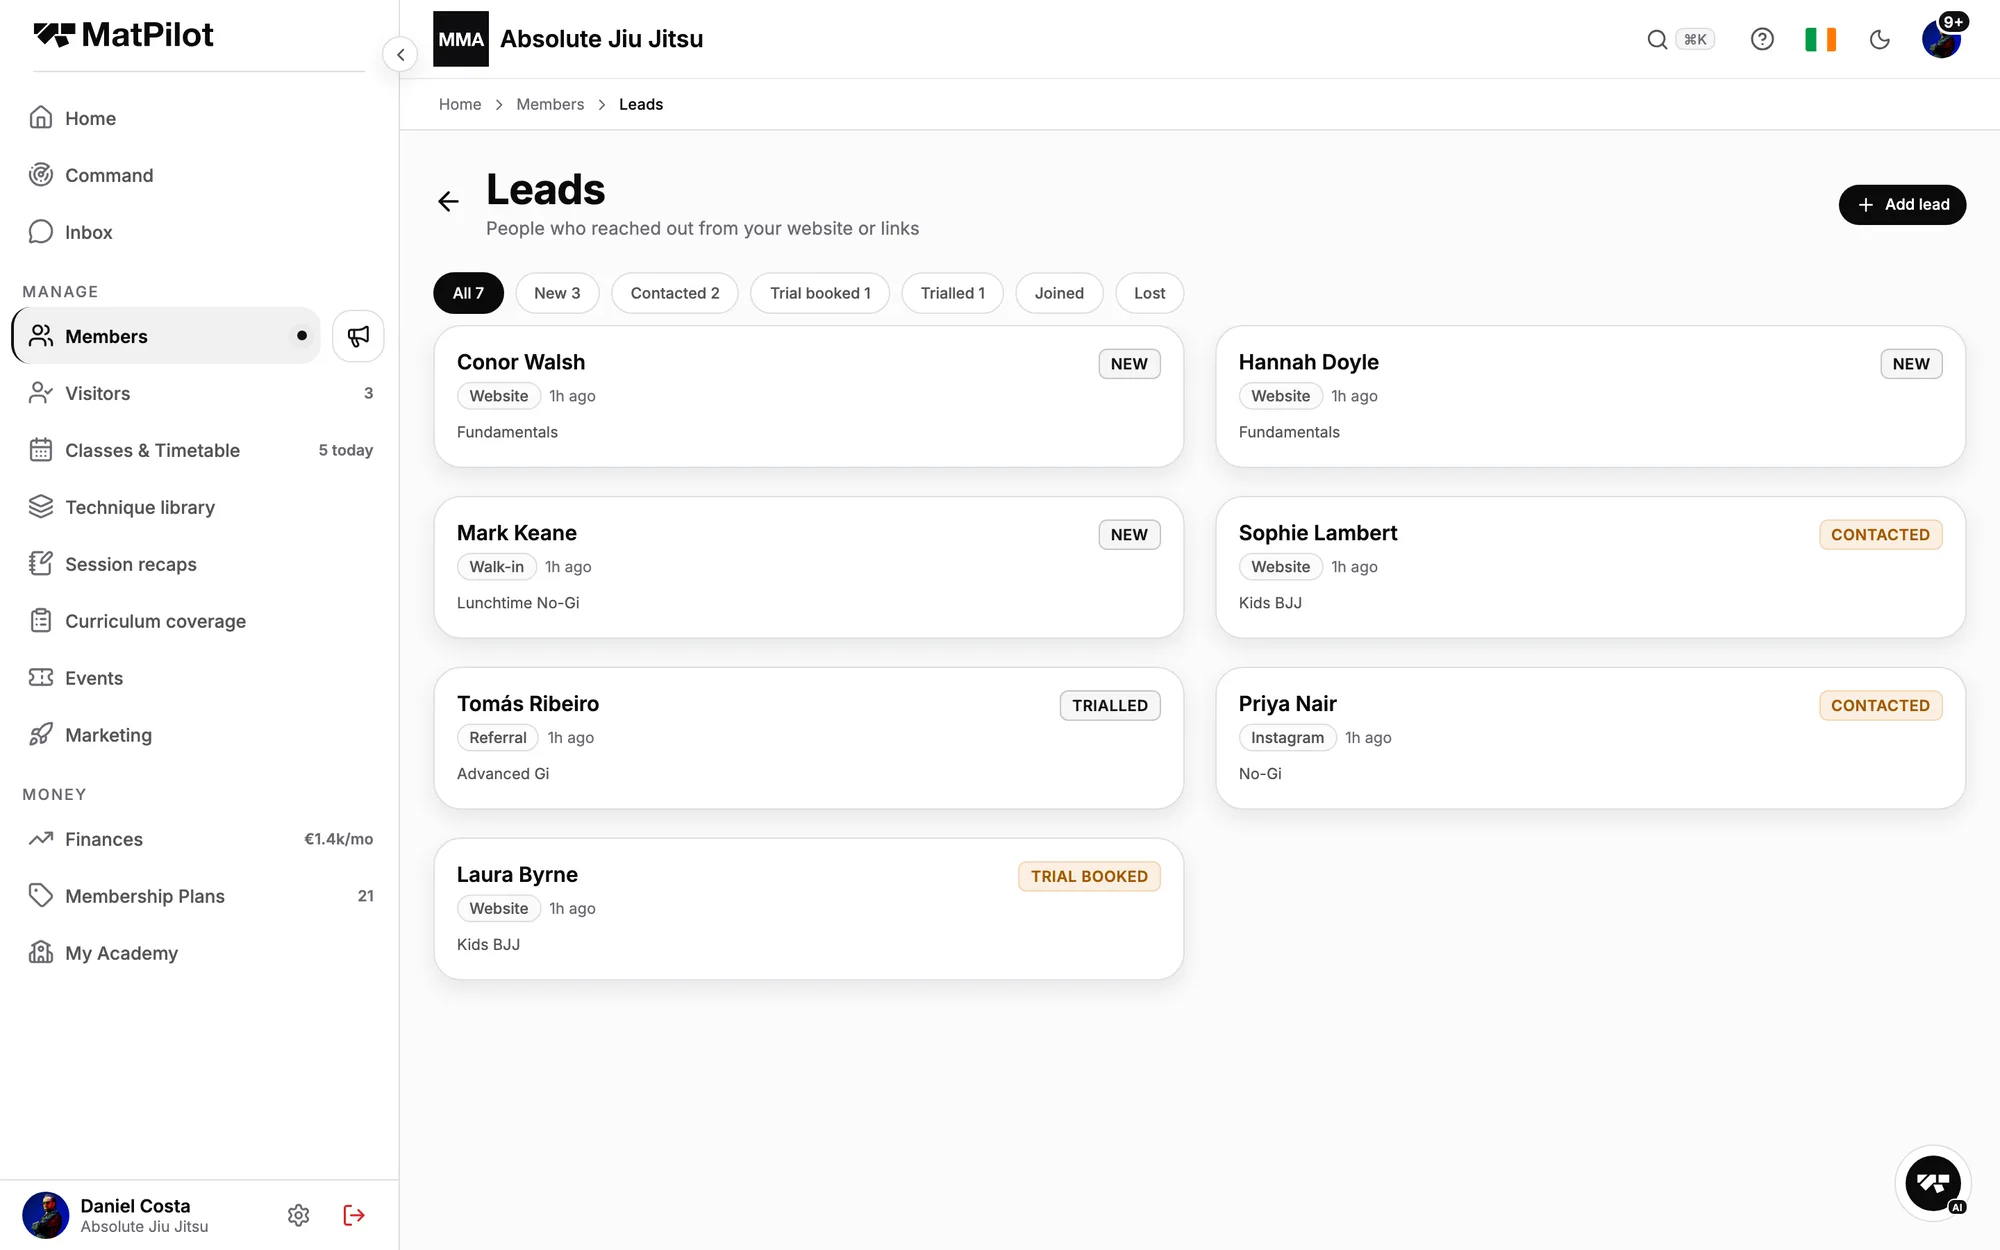Open Conor Walsh lead card

tap(808, 396)
